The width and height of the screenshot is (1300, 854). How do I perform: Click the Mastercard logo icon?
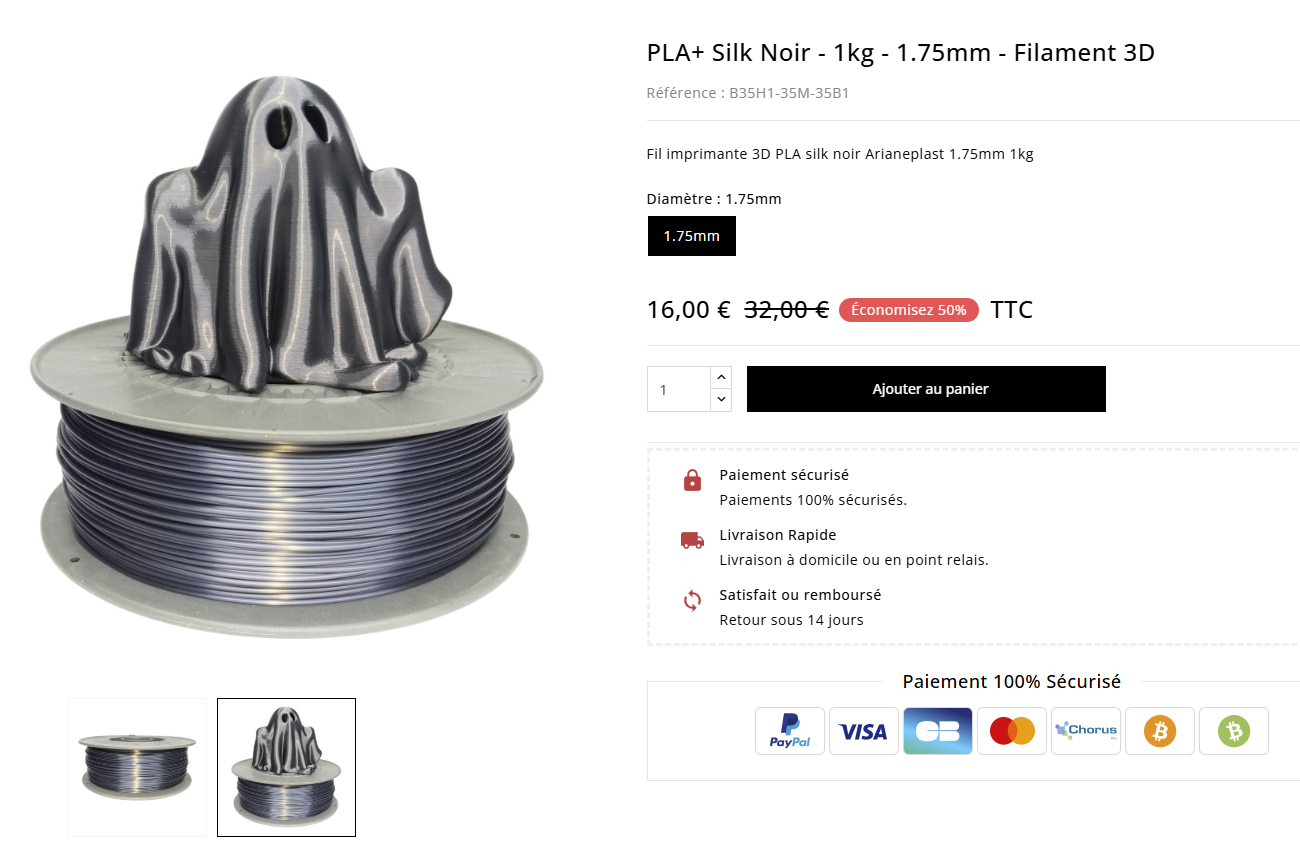point(1012,731)
